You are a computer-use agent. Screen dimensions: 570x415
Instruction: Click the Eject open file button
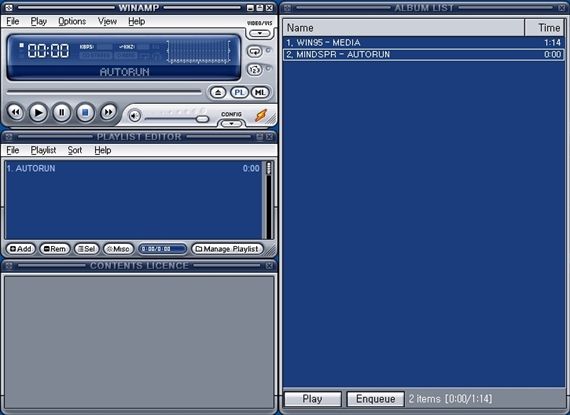click(218, 92)
